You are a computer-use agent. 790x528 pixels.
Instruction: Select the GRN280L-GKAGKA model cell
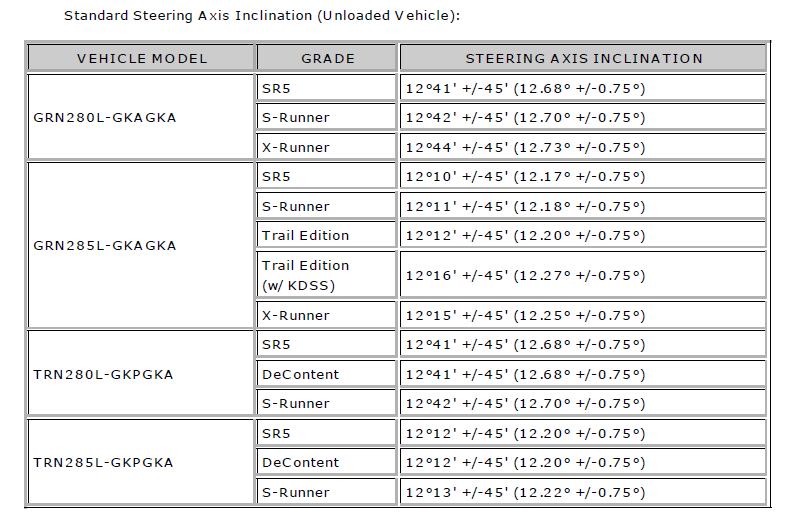[x=141, y=117]
